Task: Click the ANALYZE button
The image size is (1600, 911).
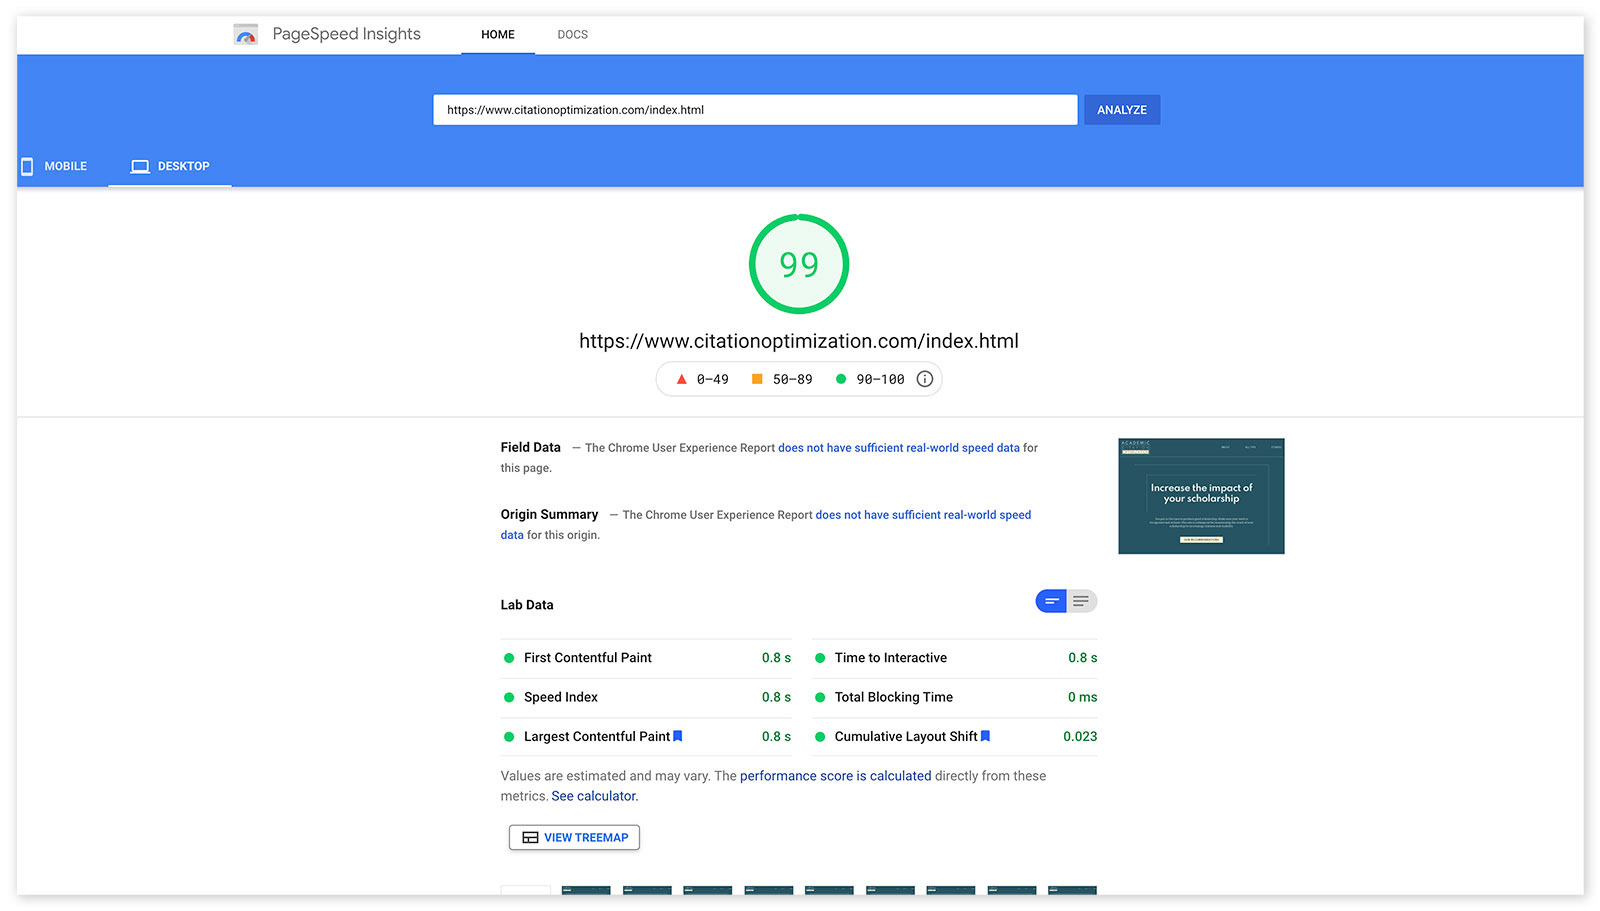Action: [1122, 110]
